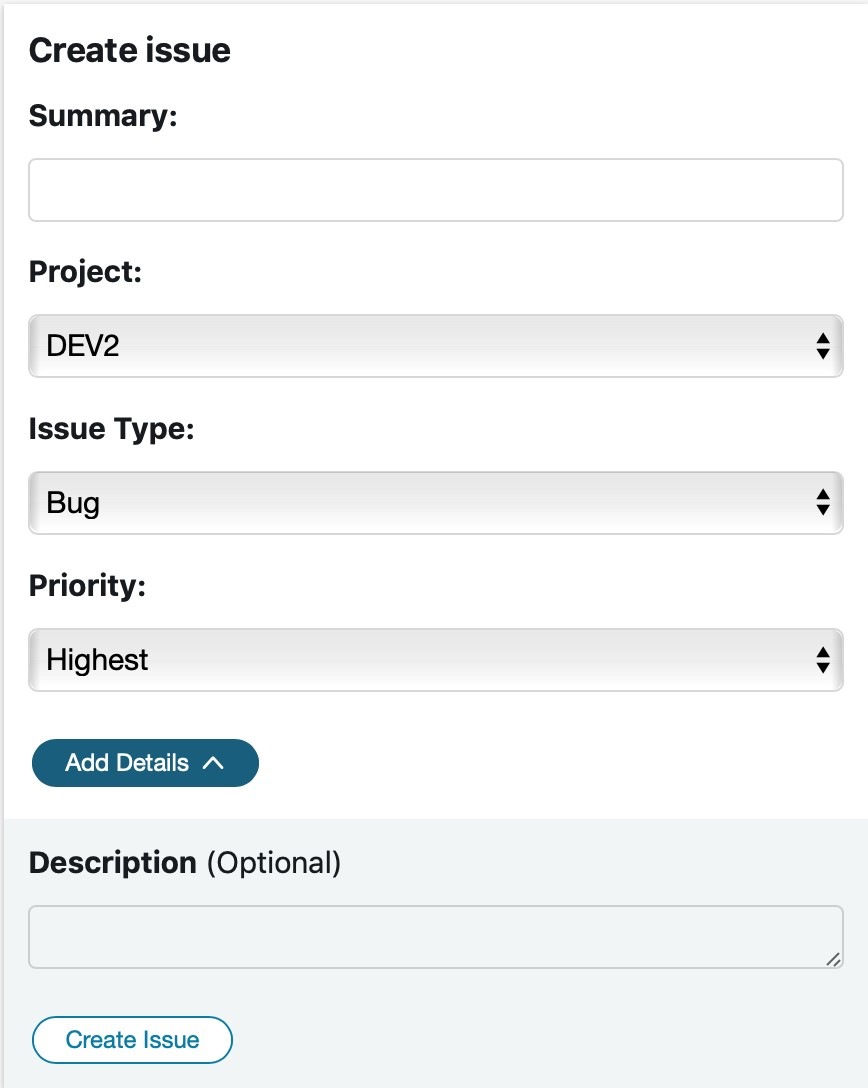Click the Highest value text in Priority

tap(97, 660)
